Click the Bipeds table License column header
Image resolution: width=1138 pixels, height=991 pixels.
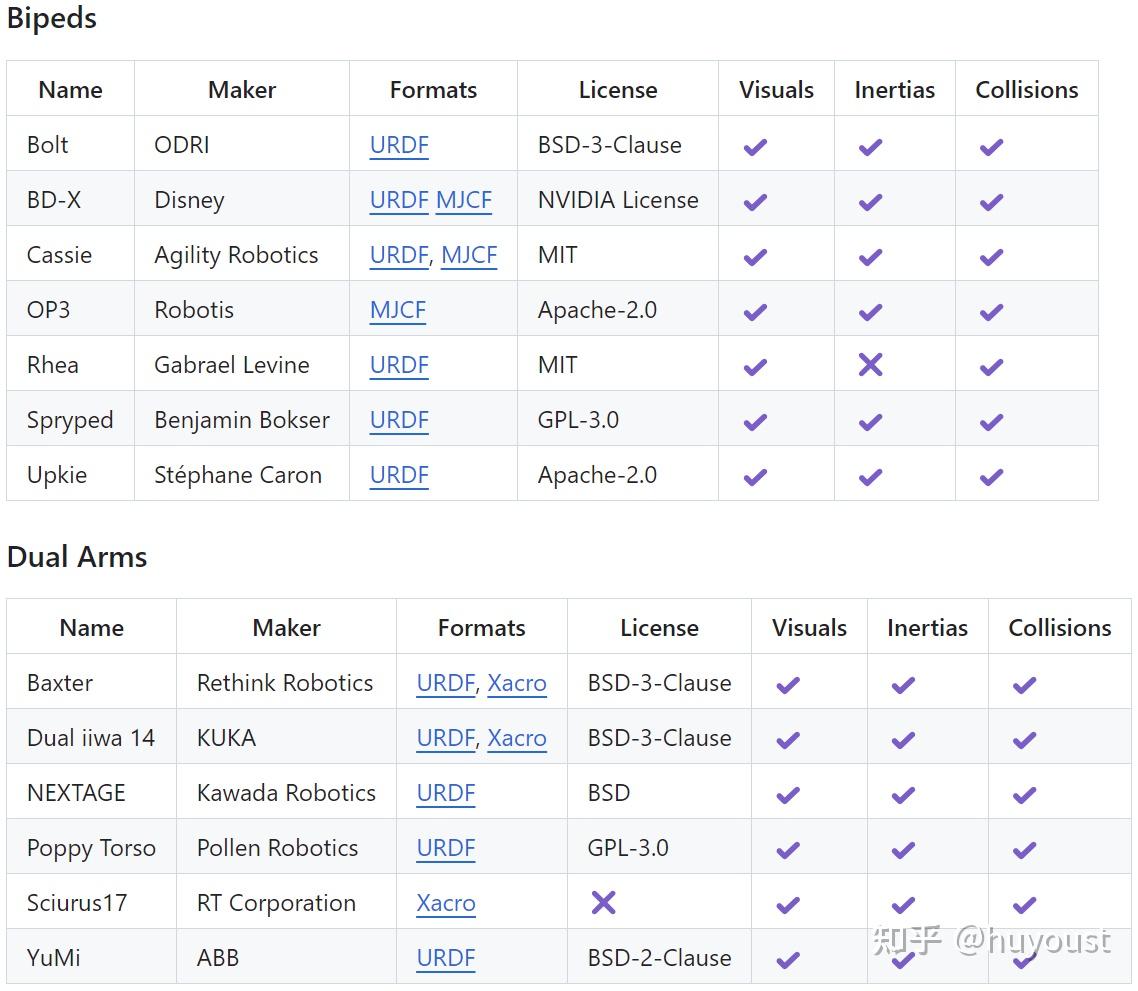(x=618, y=90)
